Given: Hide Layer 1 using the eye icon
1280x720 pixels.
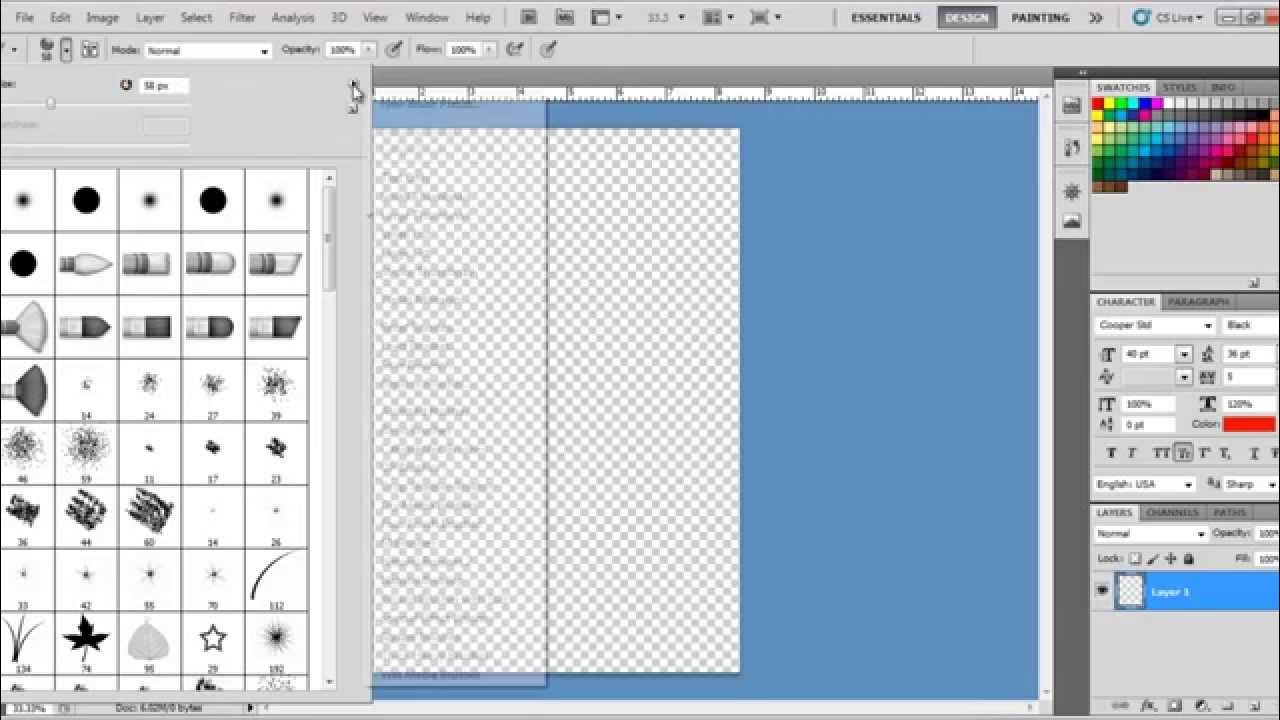Looking at the screenshot, I should (x=1103, y=591).
